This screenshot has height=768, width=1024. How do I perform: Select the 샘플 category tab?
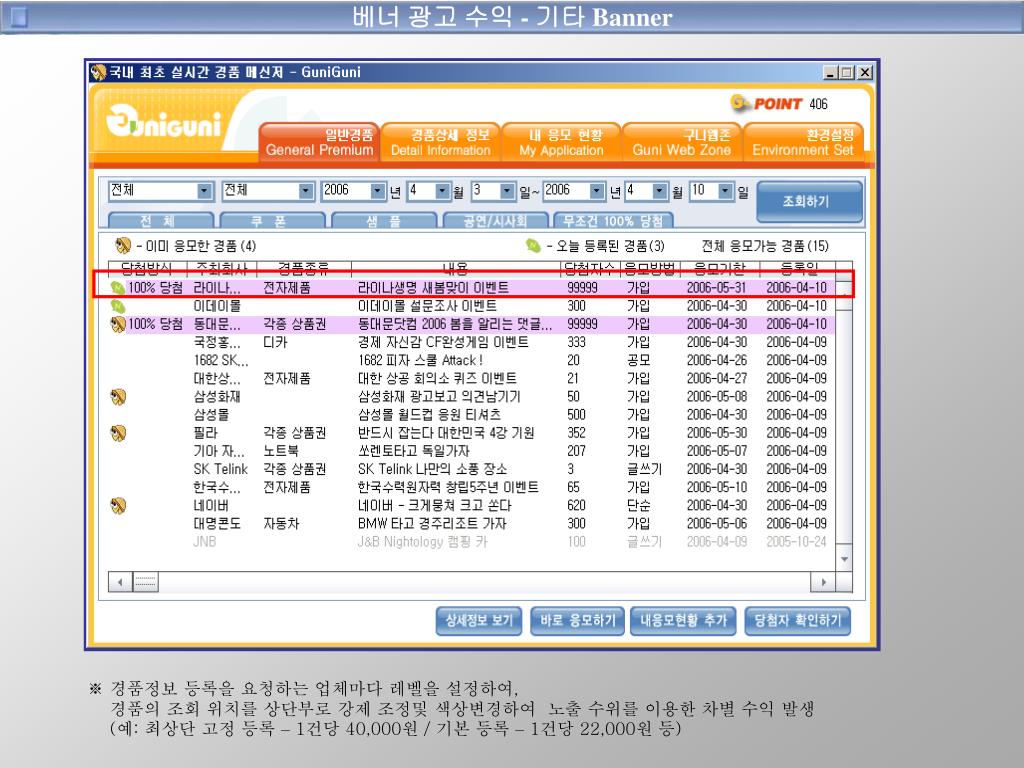(x=384, y=221)
